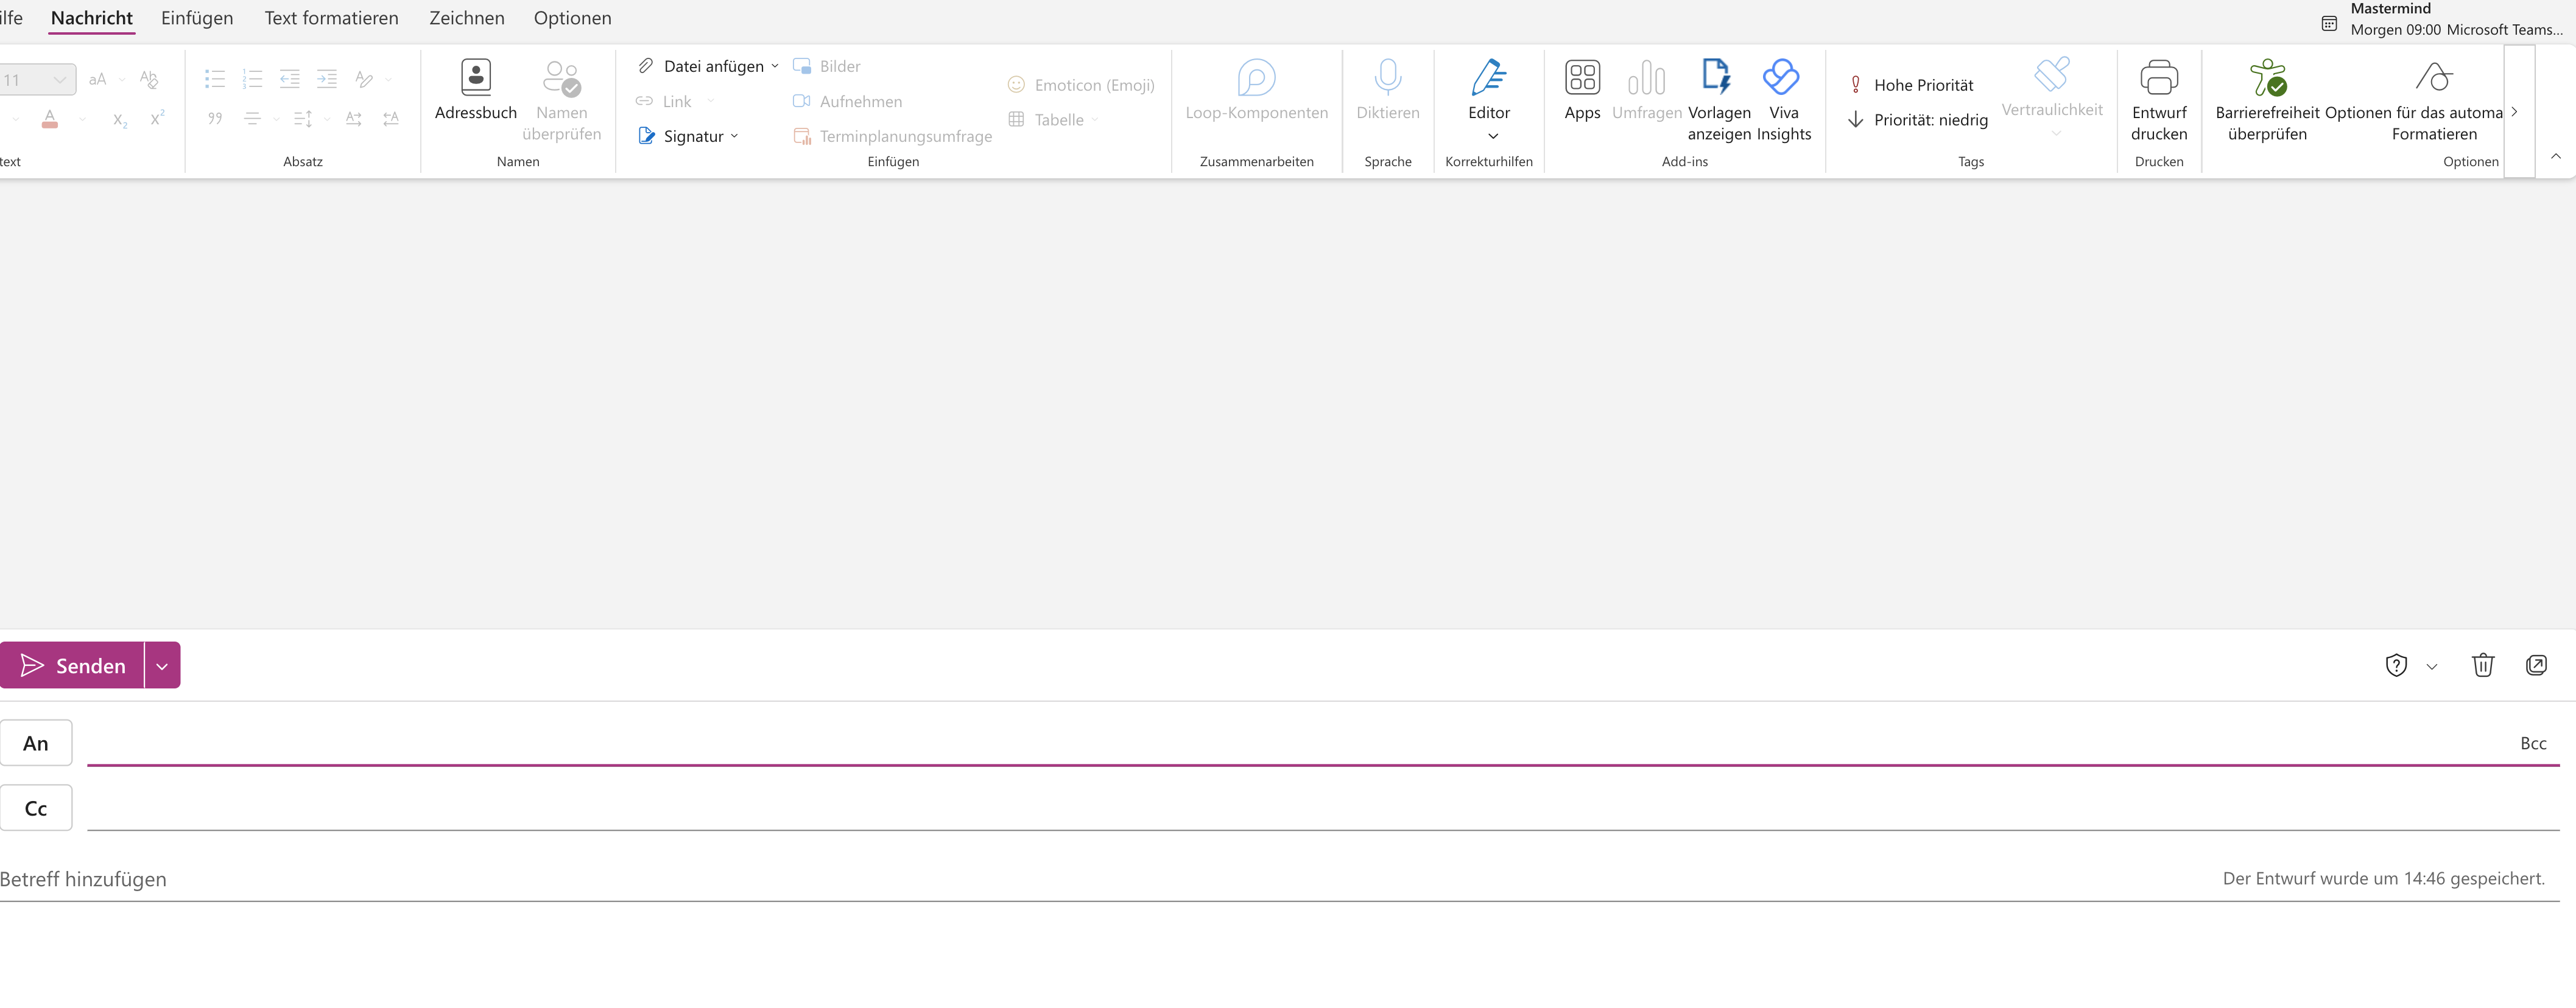Focus the An recipient input field
Screen dimensions: 2576x1008
pyautogui.click(x=1300, y=743)
